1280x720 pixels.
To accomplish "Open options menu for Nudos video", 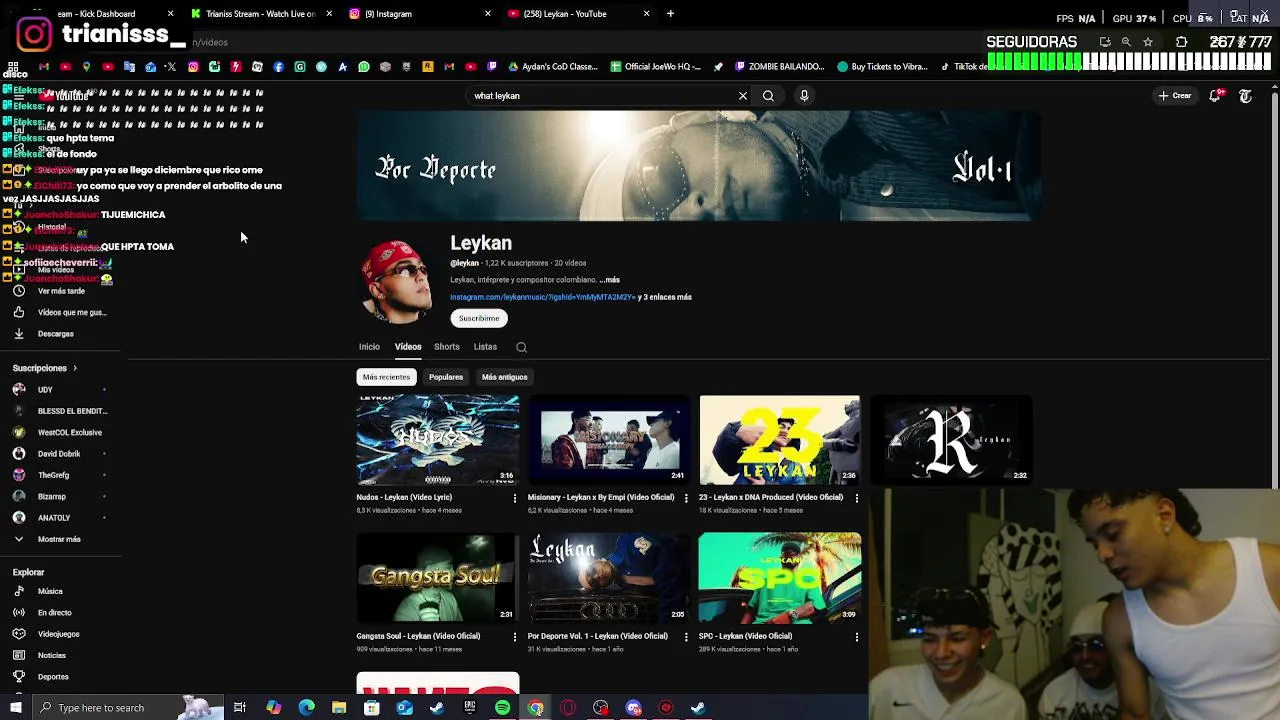I will click(515, 497).
